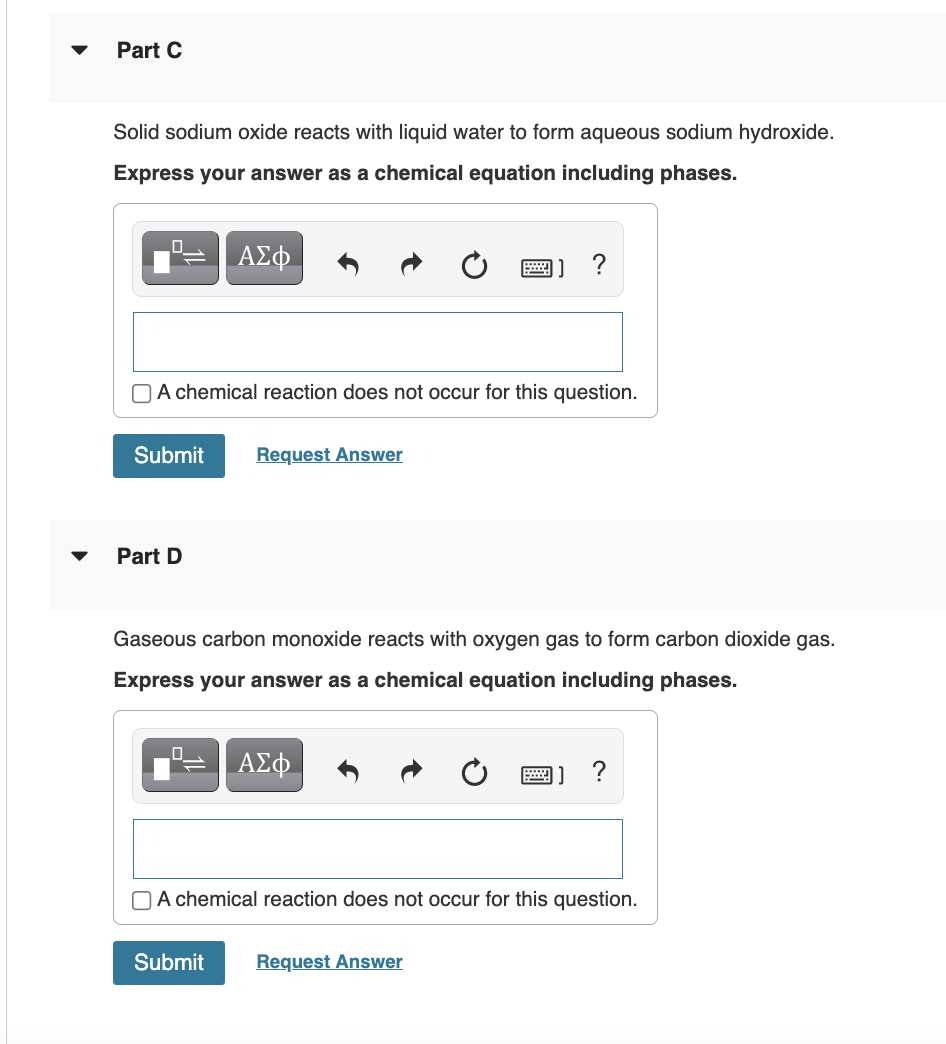The height and width of the screenshot is (1044, 946).
Task: Check 'A chemical reaction does not occur' in Part C
Action: click(140, 393)
